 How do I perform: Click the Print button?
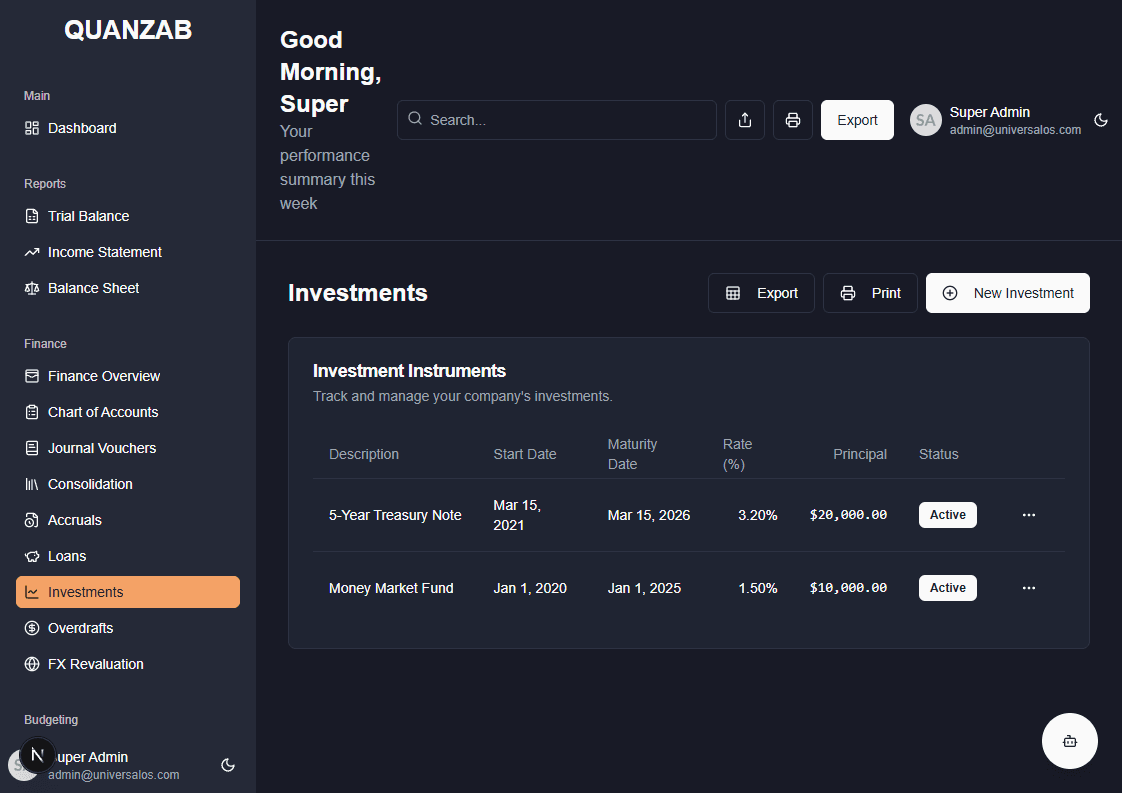870,293
